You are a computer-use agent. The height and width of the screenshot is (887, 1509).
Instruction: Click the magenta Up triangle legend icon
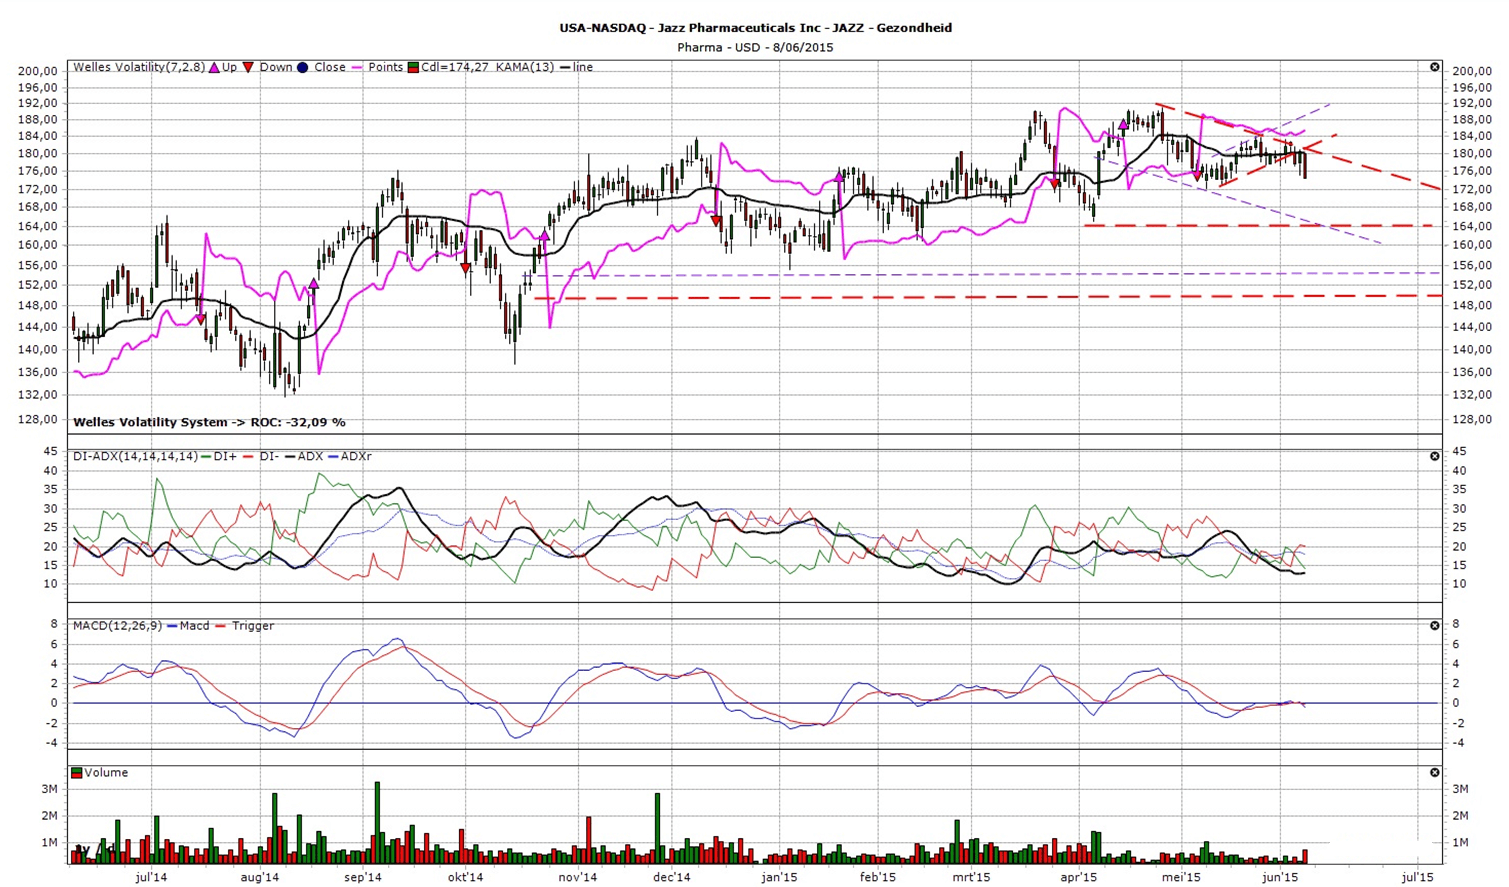tap(214, 67)
